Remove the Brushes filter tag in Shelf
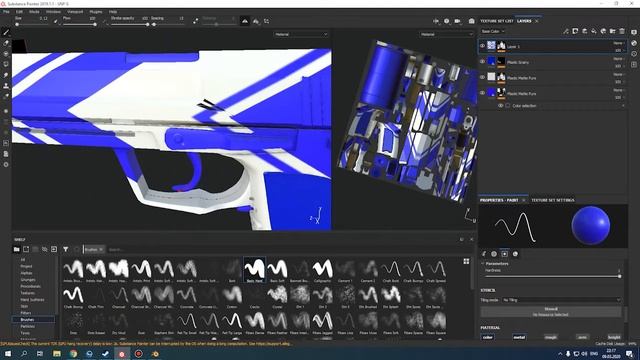Screen dimensions: 640x360 pyautogui.click(x=101, y=249)
